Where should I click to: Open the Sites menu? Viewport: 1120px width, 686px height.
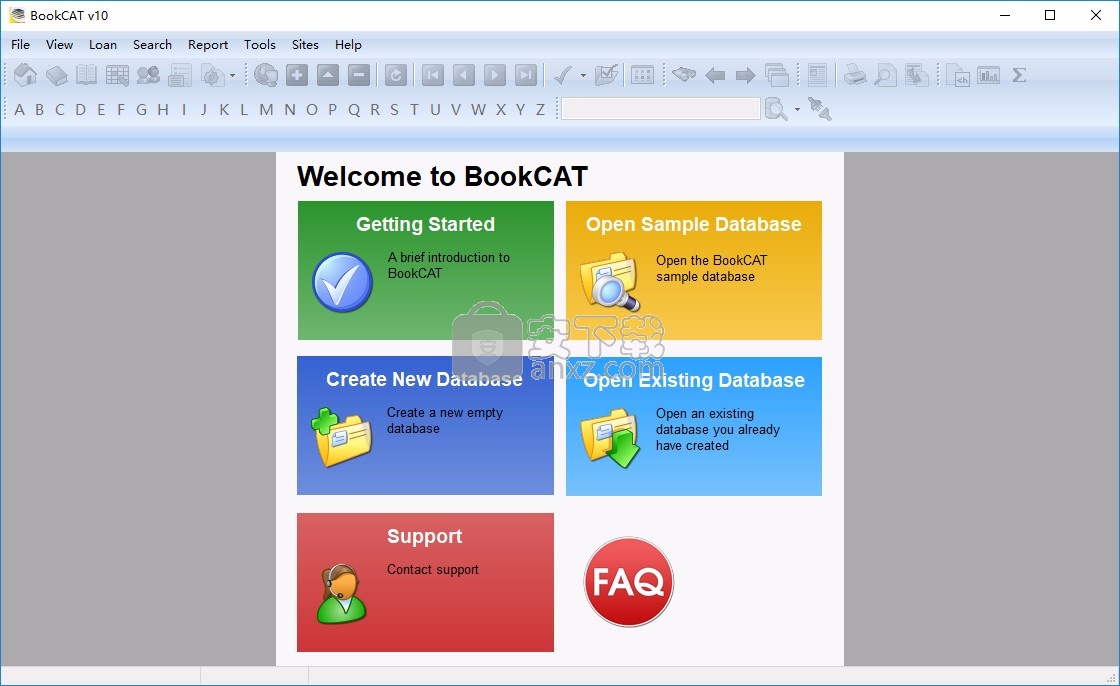click(305, 44)
